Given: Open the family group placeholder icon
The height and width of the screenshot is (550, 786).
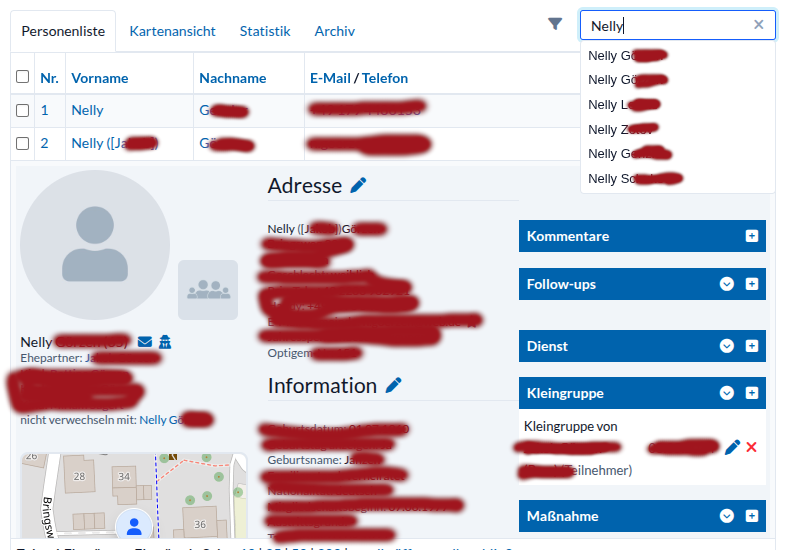Looking at the screenshot, I should pos(208,290).
